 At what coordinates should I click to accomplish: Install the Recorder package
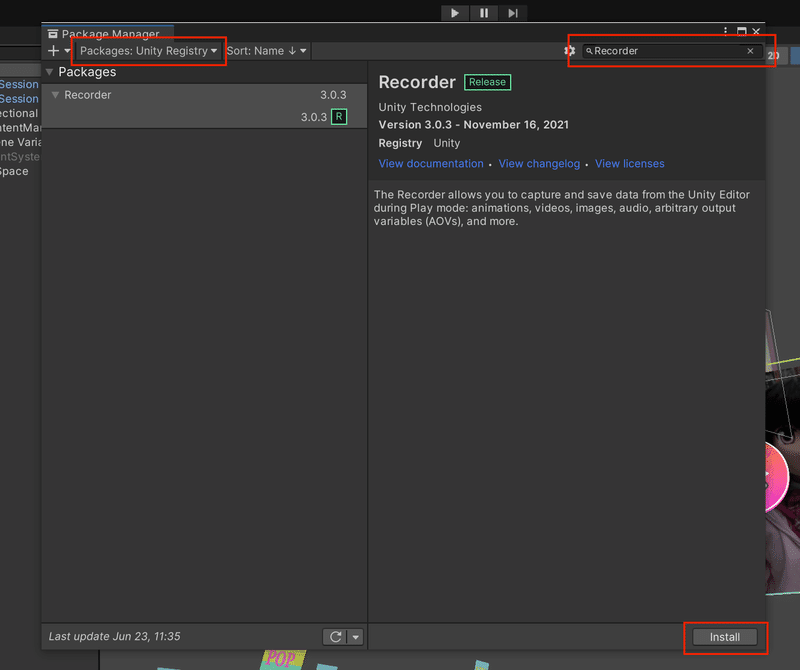point(724,637)
